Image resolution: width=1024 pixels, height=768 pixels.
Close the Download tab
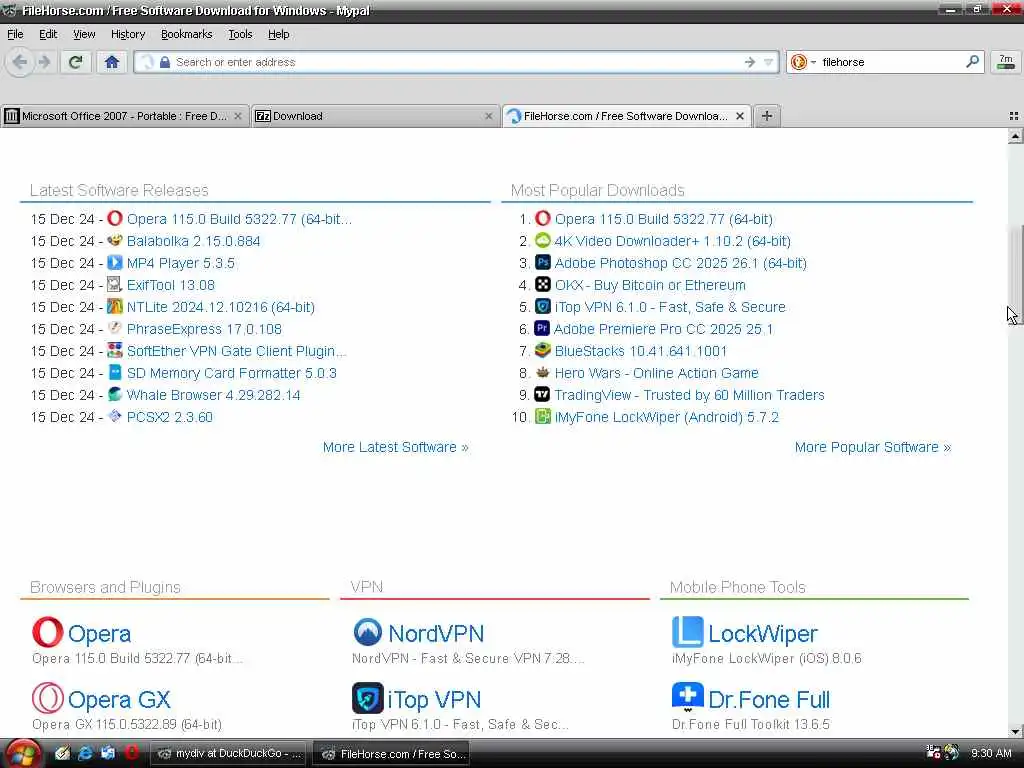(488, 116)
